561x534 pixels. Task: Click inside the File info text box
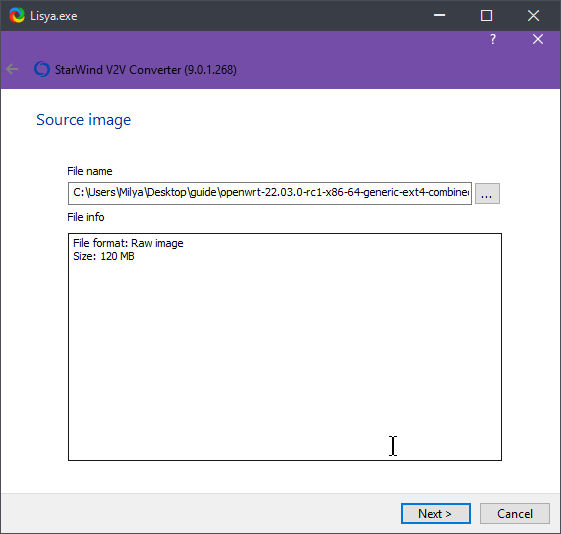(285, 347)
